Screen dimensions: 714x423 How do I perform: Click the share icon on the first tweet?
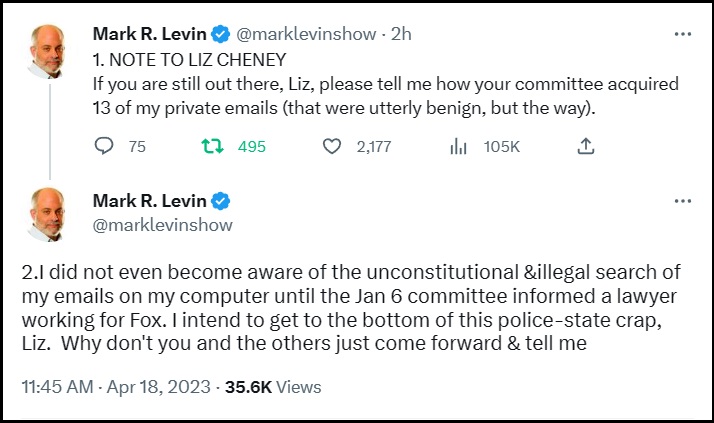[586, 147]
